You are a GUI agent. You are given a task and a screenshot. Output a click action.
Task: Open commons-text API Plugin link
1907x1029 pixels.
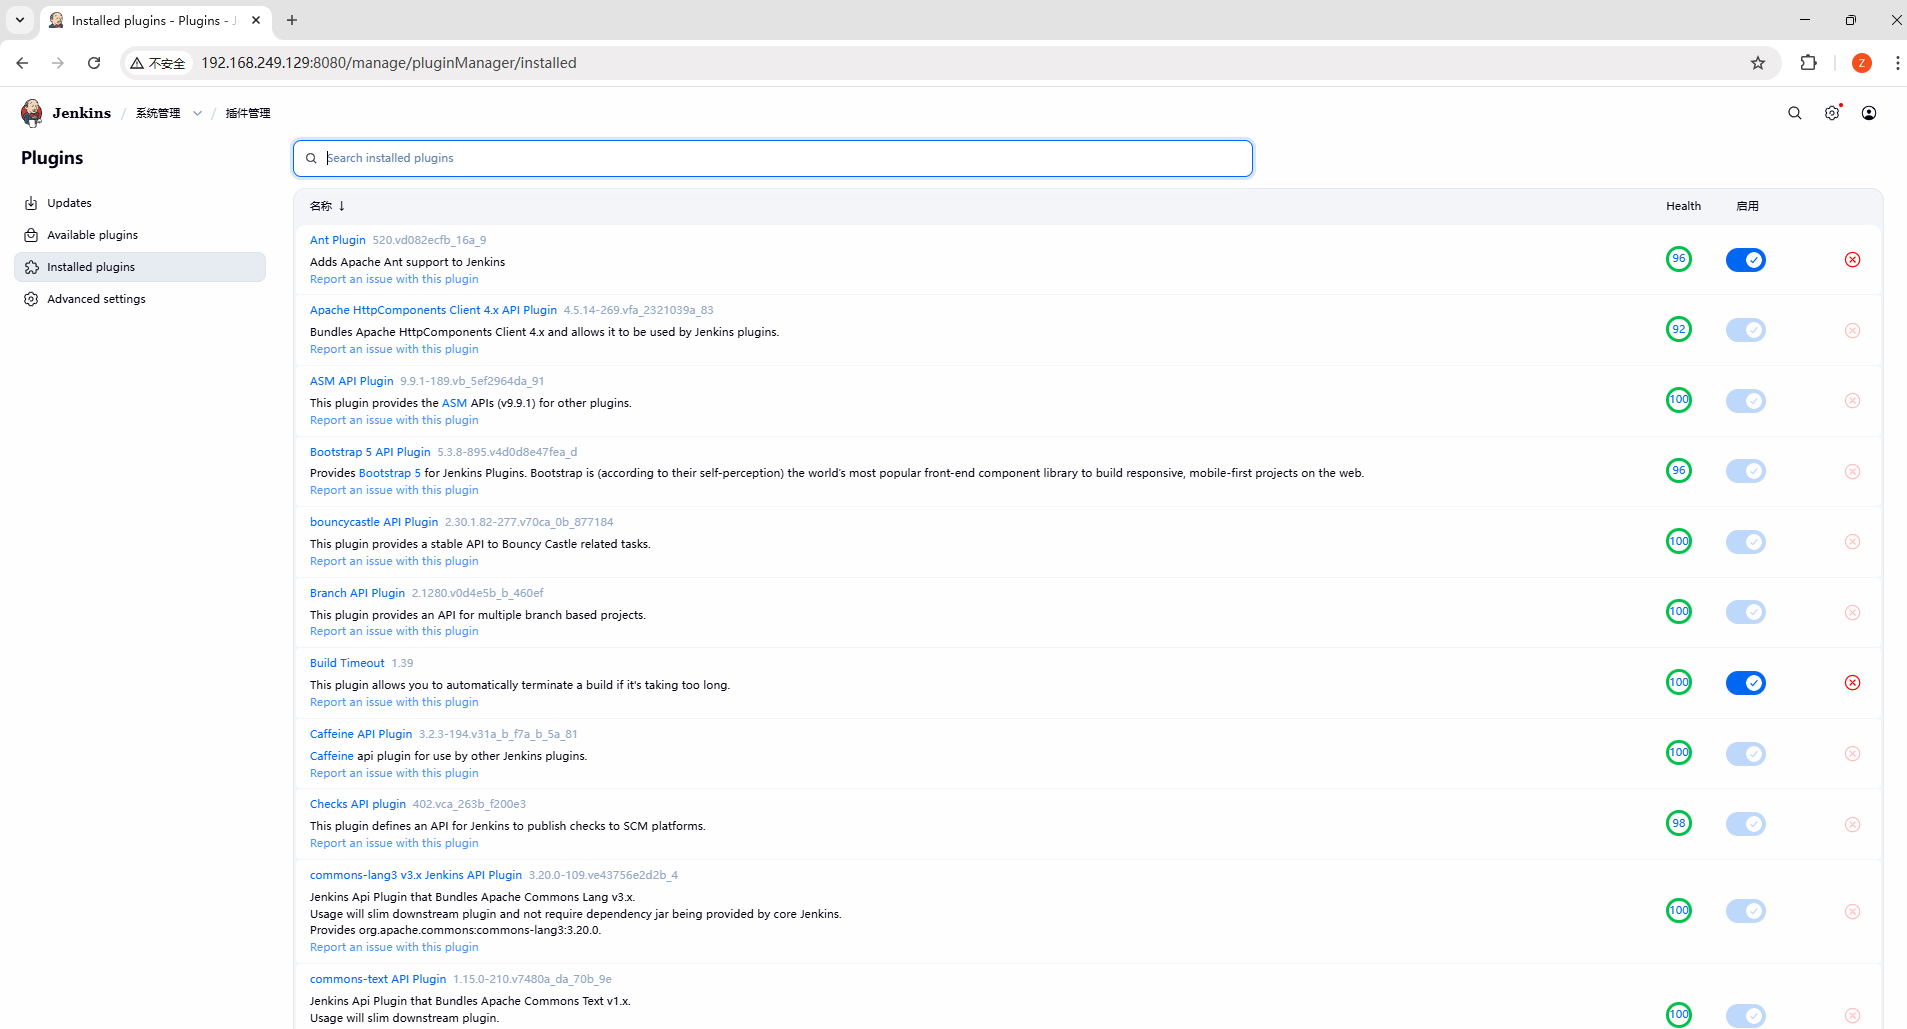pyautogui.click(x=378, y=979)
